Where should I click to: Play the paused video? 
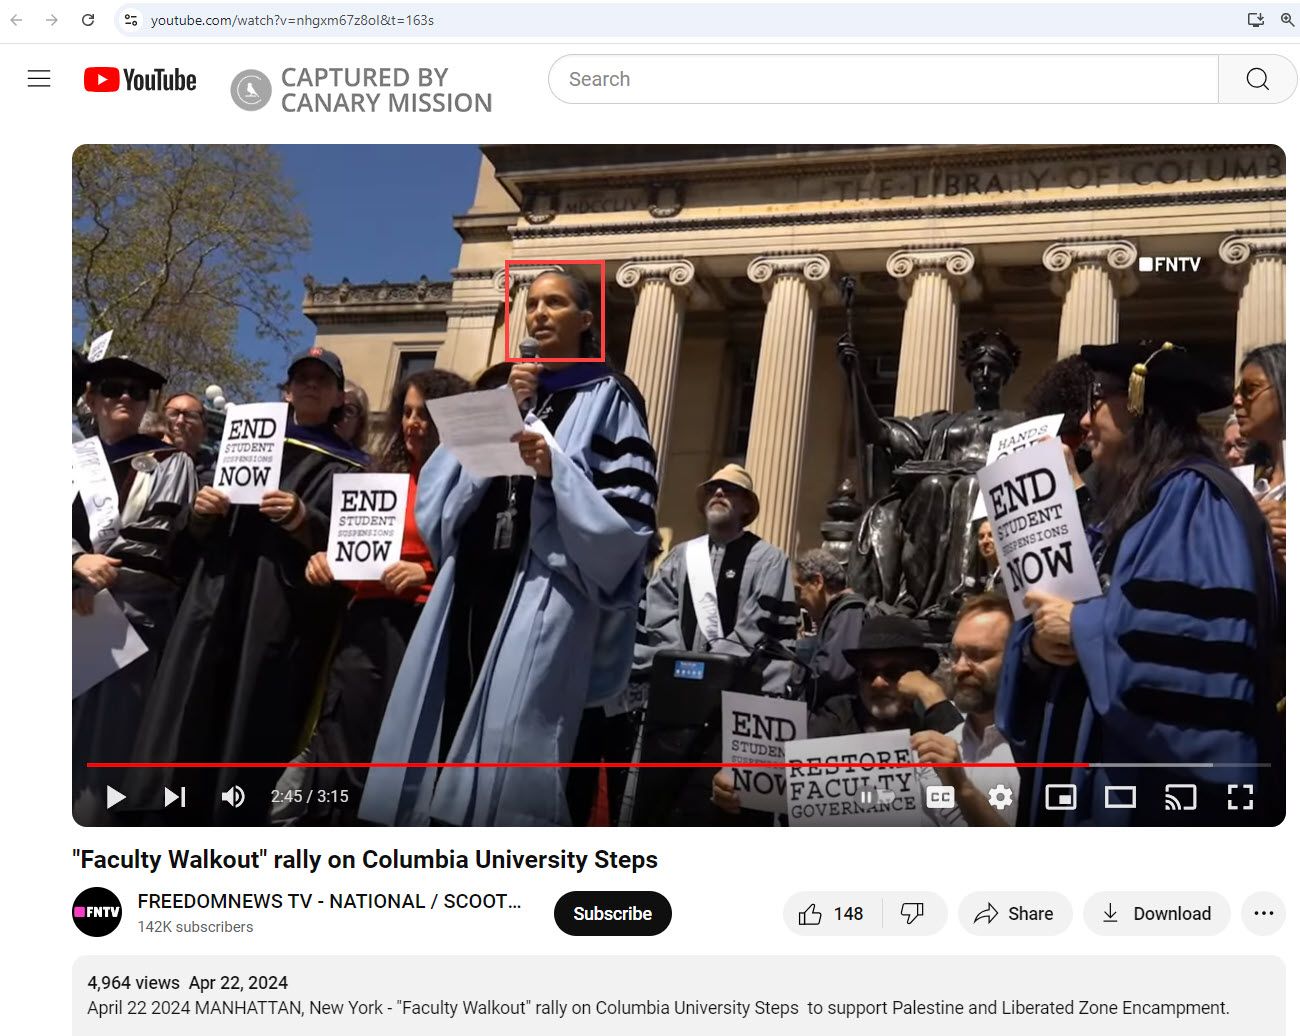click(116, 797)
